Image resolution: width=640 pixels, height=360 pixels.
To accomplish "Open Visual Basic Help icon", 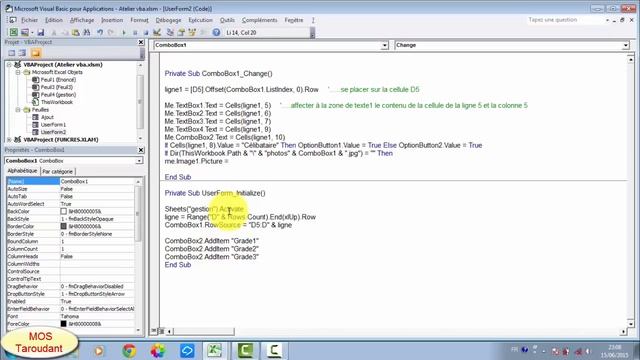I will coord(216,32).
